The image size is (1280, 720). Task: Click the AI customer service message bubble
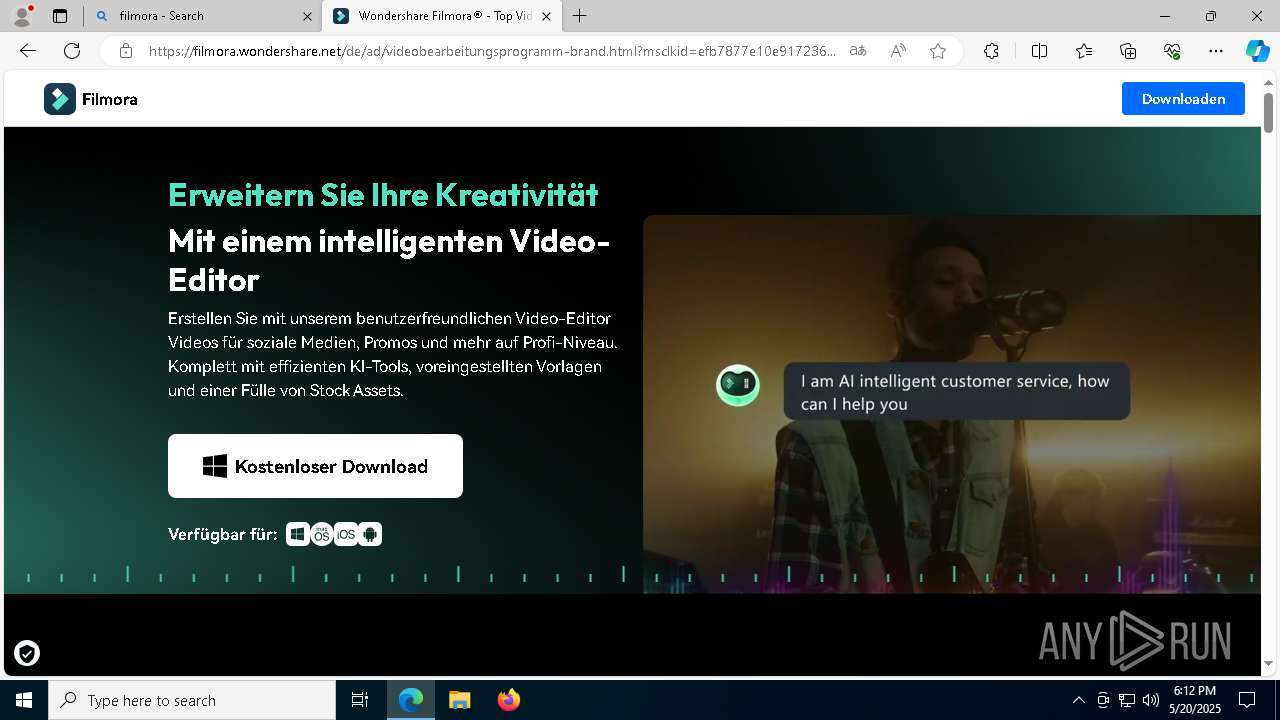click(x=955, y=392)
